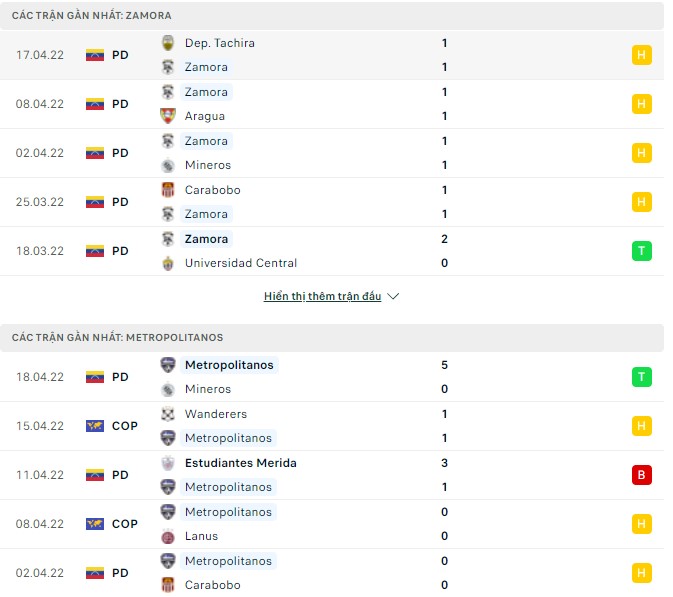Screen dimensions: 673x597
Task: Click the Aragua team crest icon
Action: pyautogui.click(x=168, y=116)
